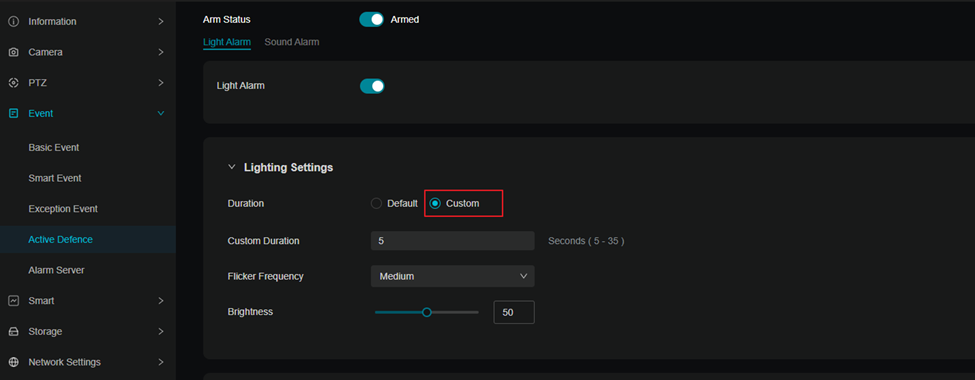Click the Storage sidebar icon
The width and height of the screenshot is (975, 380).
point(13,331)
